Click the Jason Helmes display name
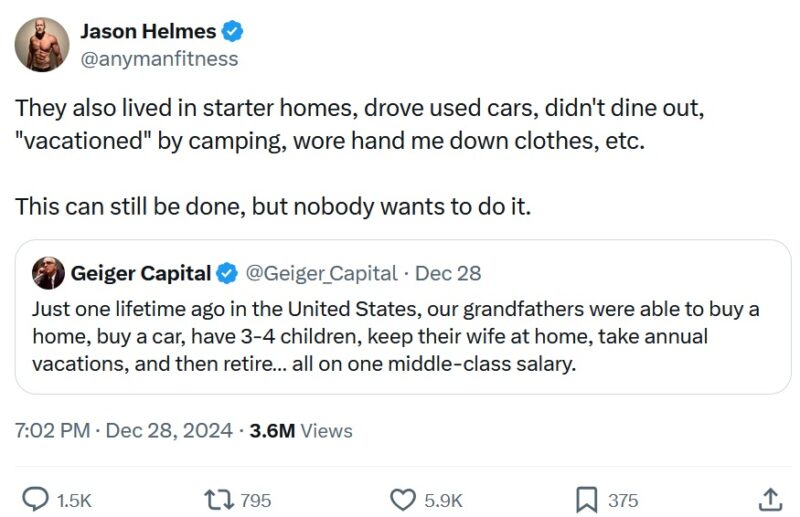The width and height of the screenshot is (800, 517). click(x=148, y=32)
